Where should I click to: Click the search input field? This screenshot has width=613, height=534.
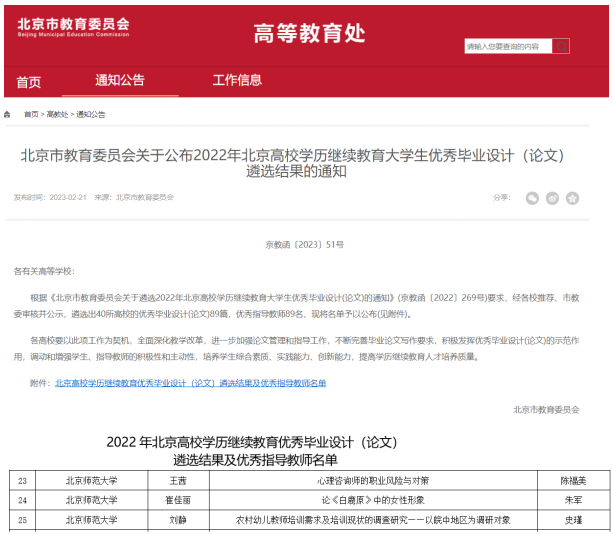(508, 47)
